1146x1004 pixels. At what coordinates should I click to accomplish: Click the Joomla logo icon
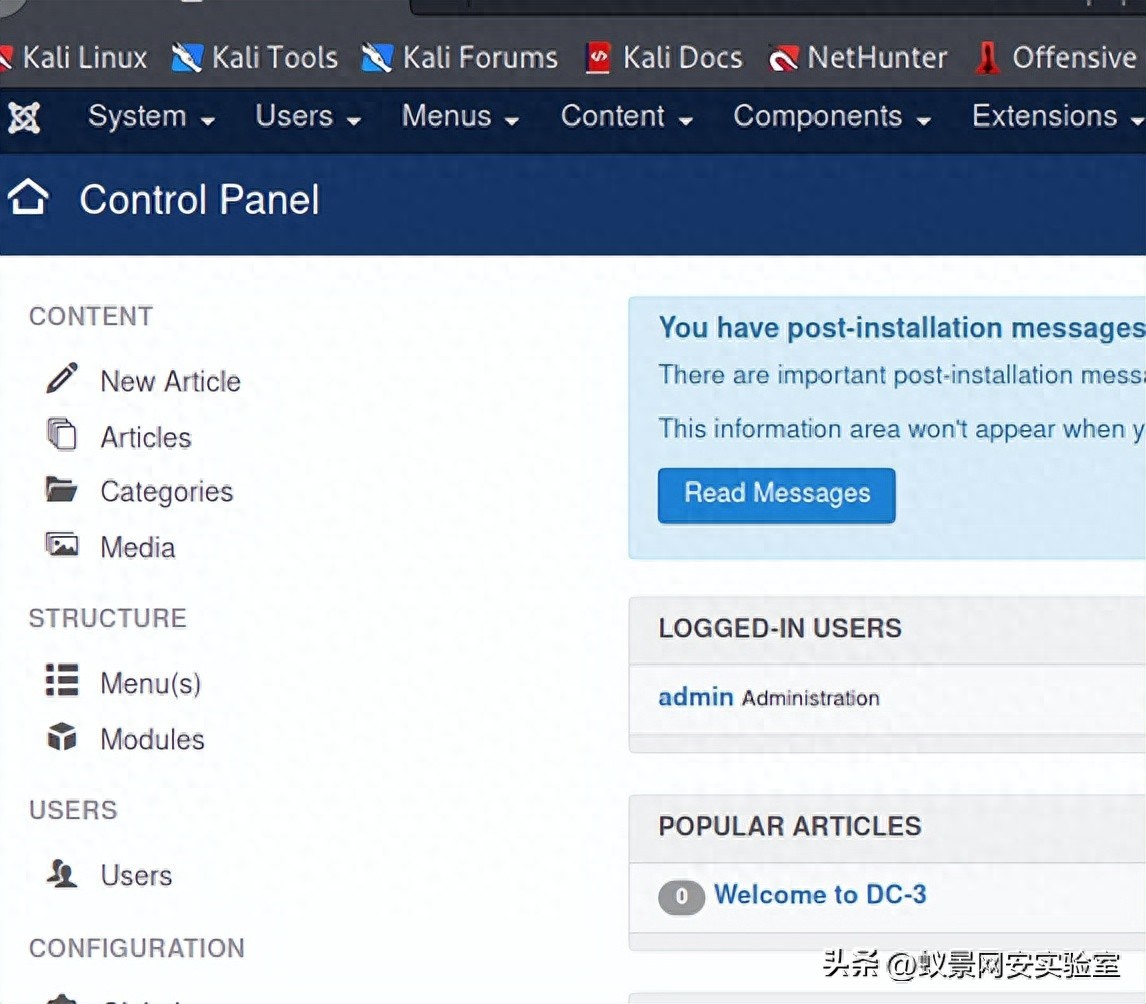pos(23,117)
